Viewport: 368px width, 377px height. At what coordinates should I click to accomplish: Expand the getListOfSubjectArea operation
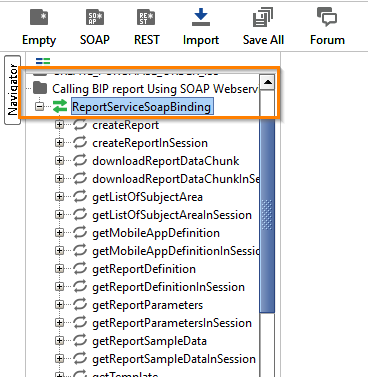click(x=59, y=197)
